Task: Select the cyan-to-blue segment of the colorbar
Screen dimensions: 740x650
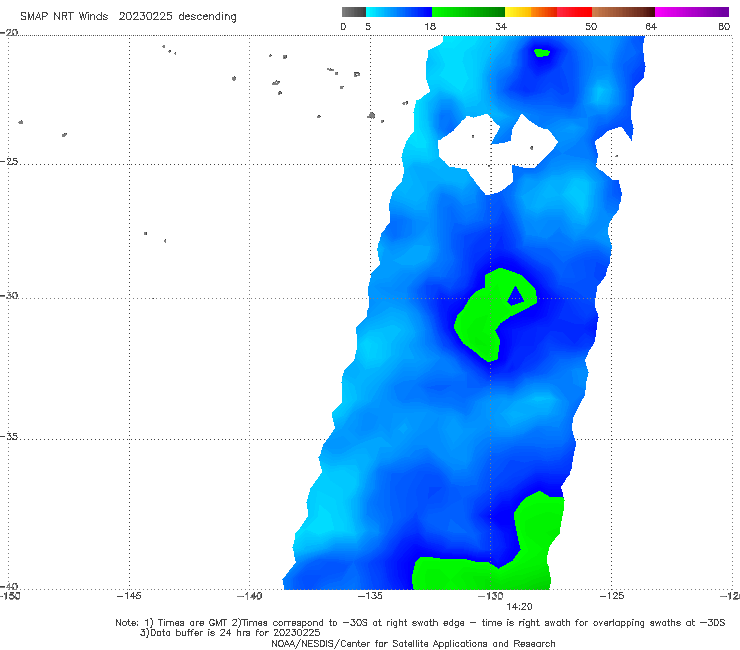Action: click(399, 12)
